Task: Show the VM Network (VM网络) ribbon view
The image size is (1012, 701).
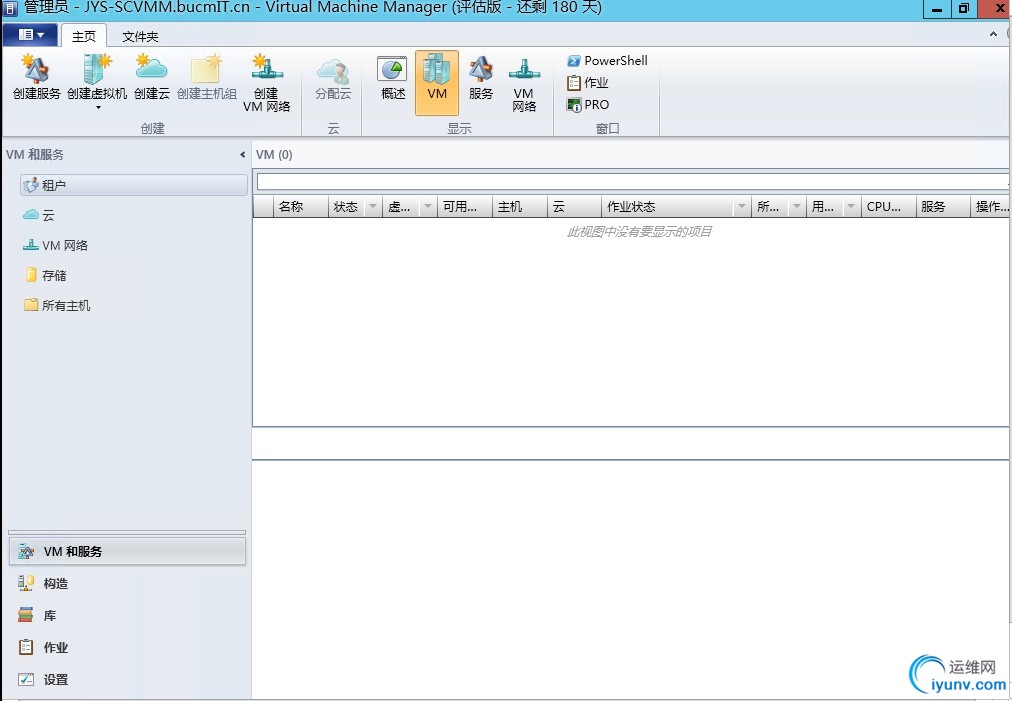Action: click(x=524, y=84)
